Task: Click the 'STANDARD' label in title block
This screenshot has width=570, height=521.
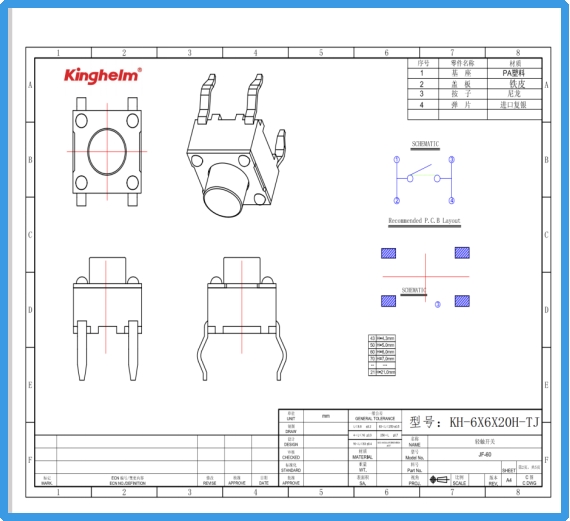Action: tap(291, 470)
